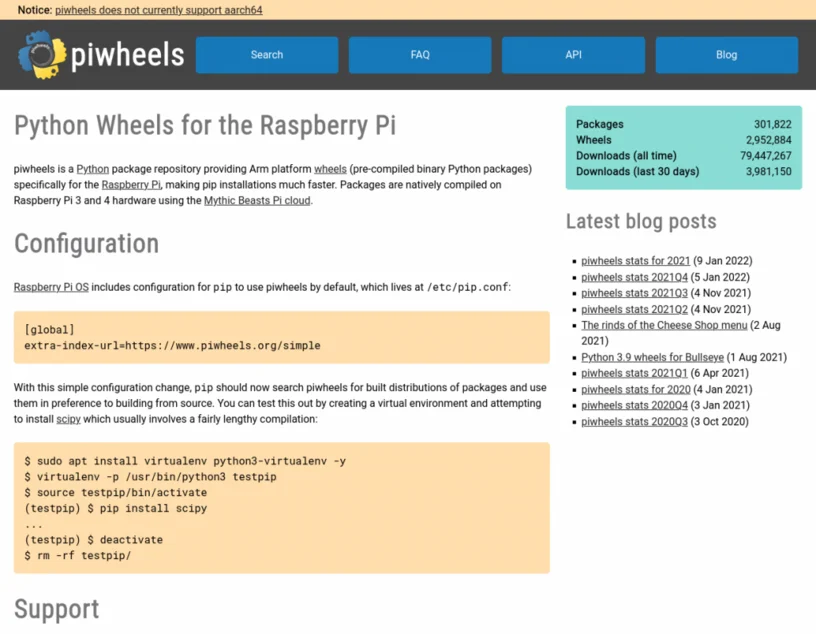
Task: Open the piwheels stats 2021Q4 post
Action: (634, 277)
